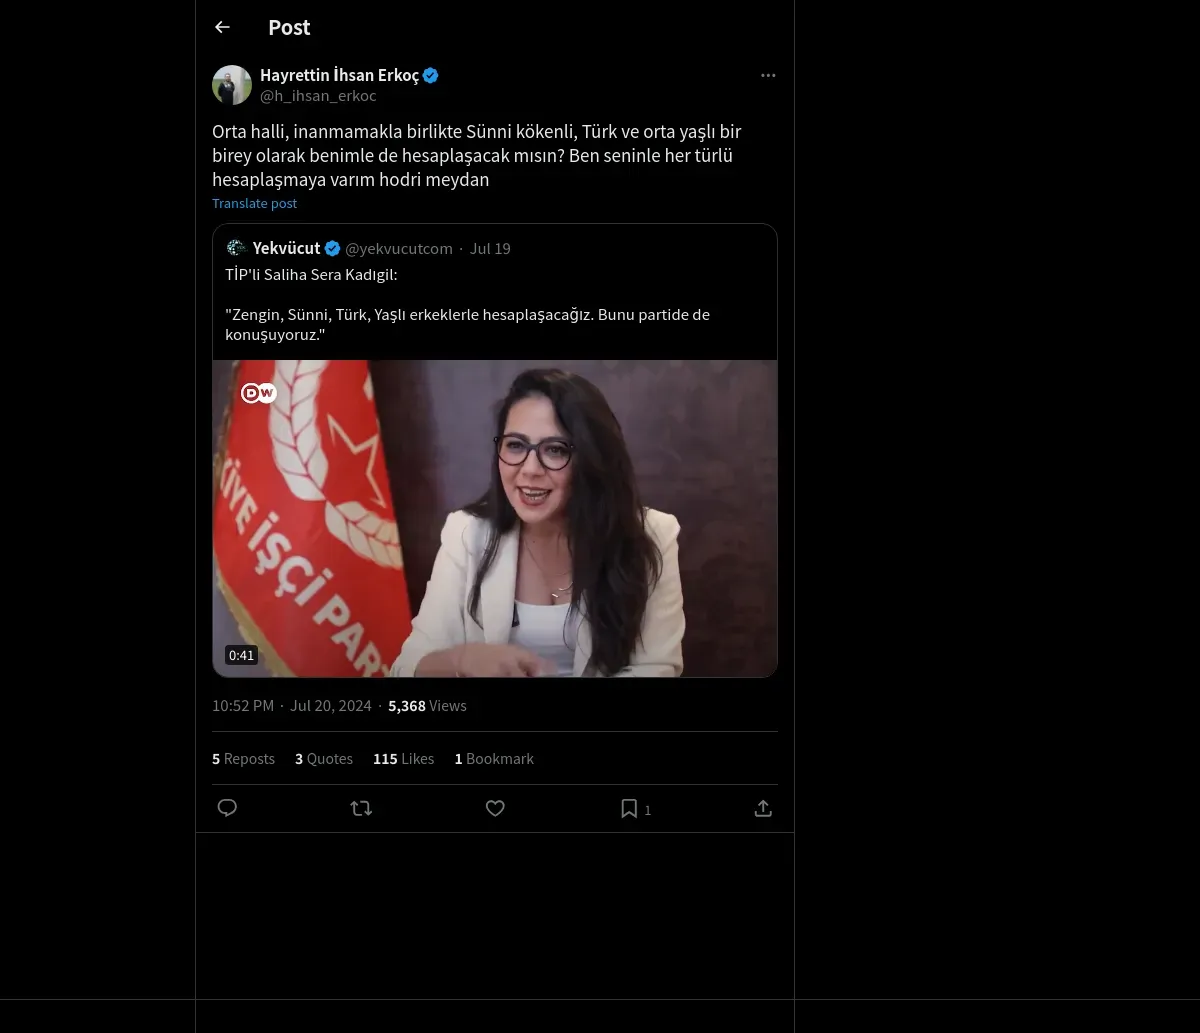Click the reply speech bubble icon

click(x=227, y=808)
